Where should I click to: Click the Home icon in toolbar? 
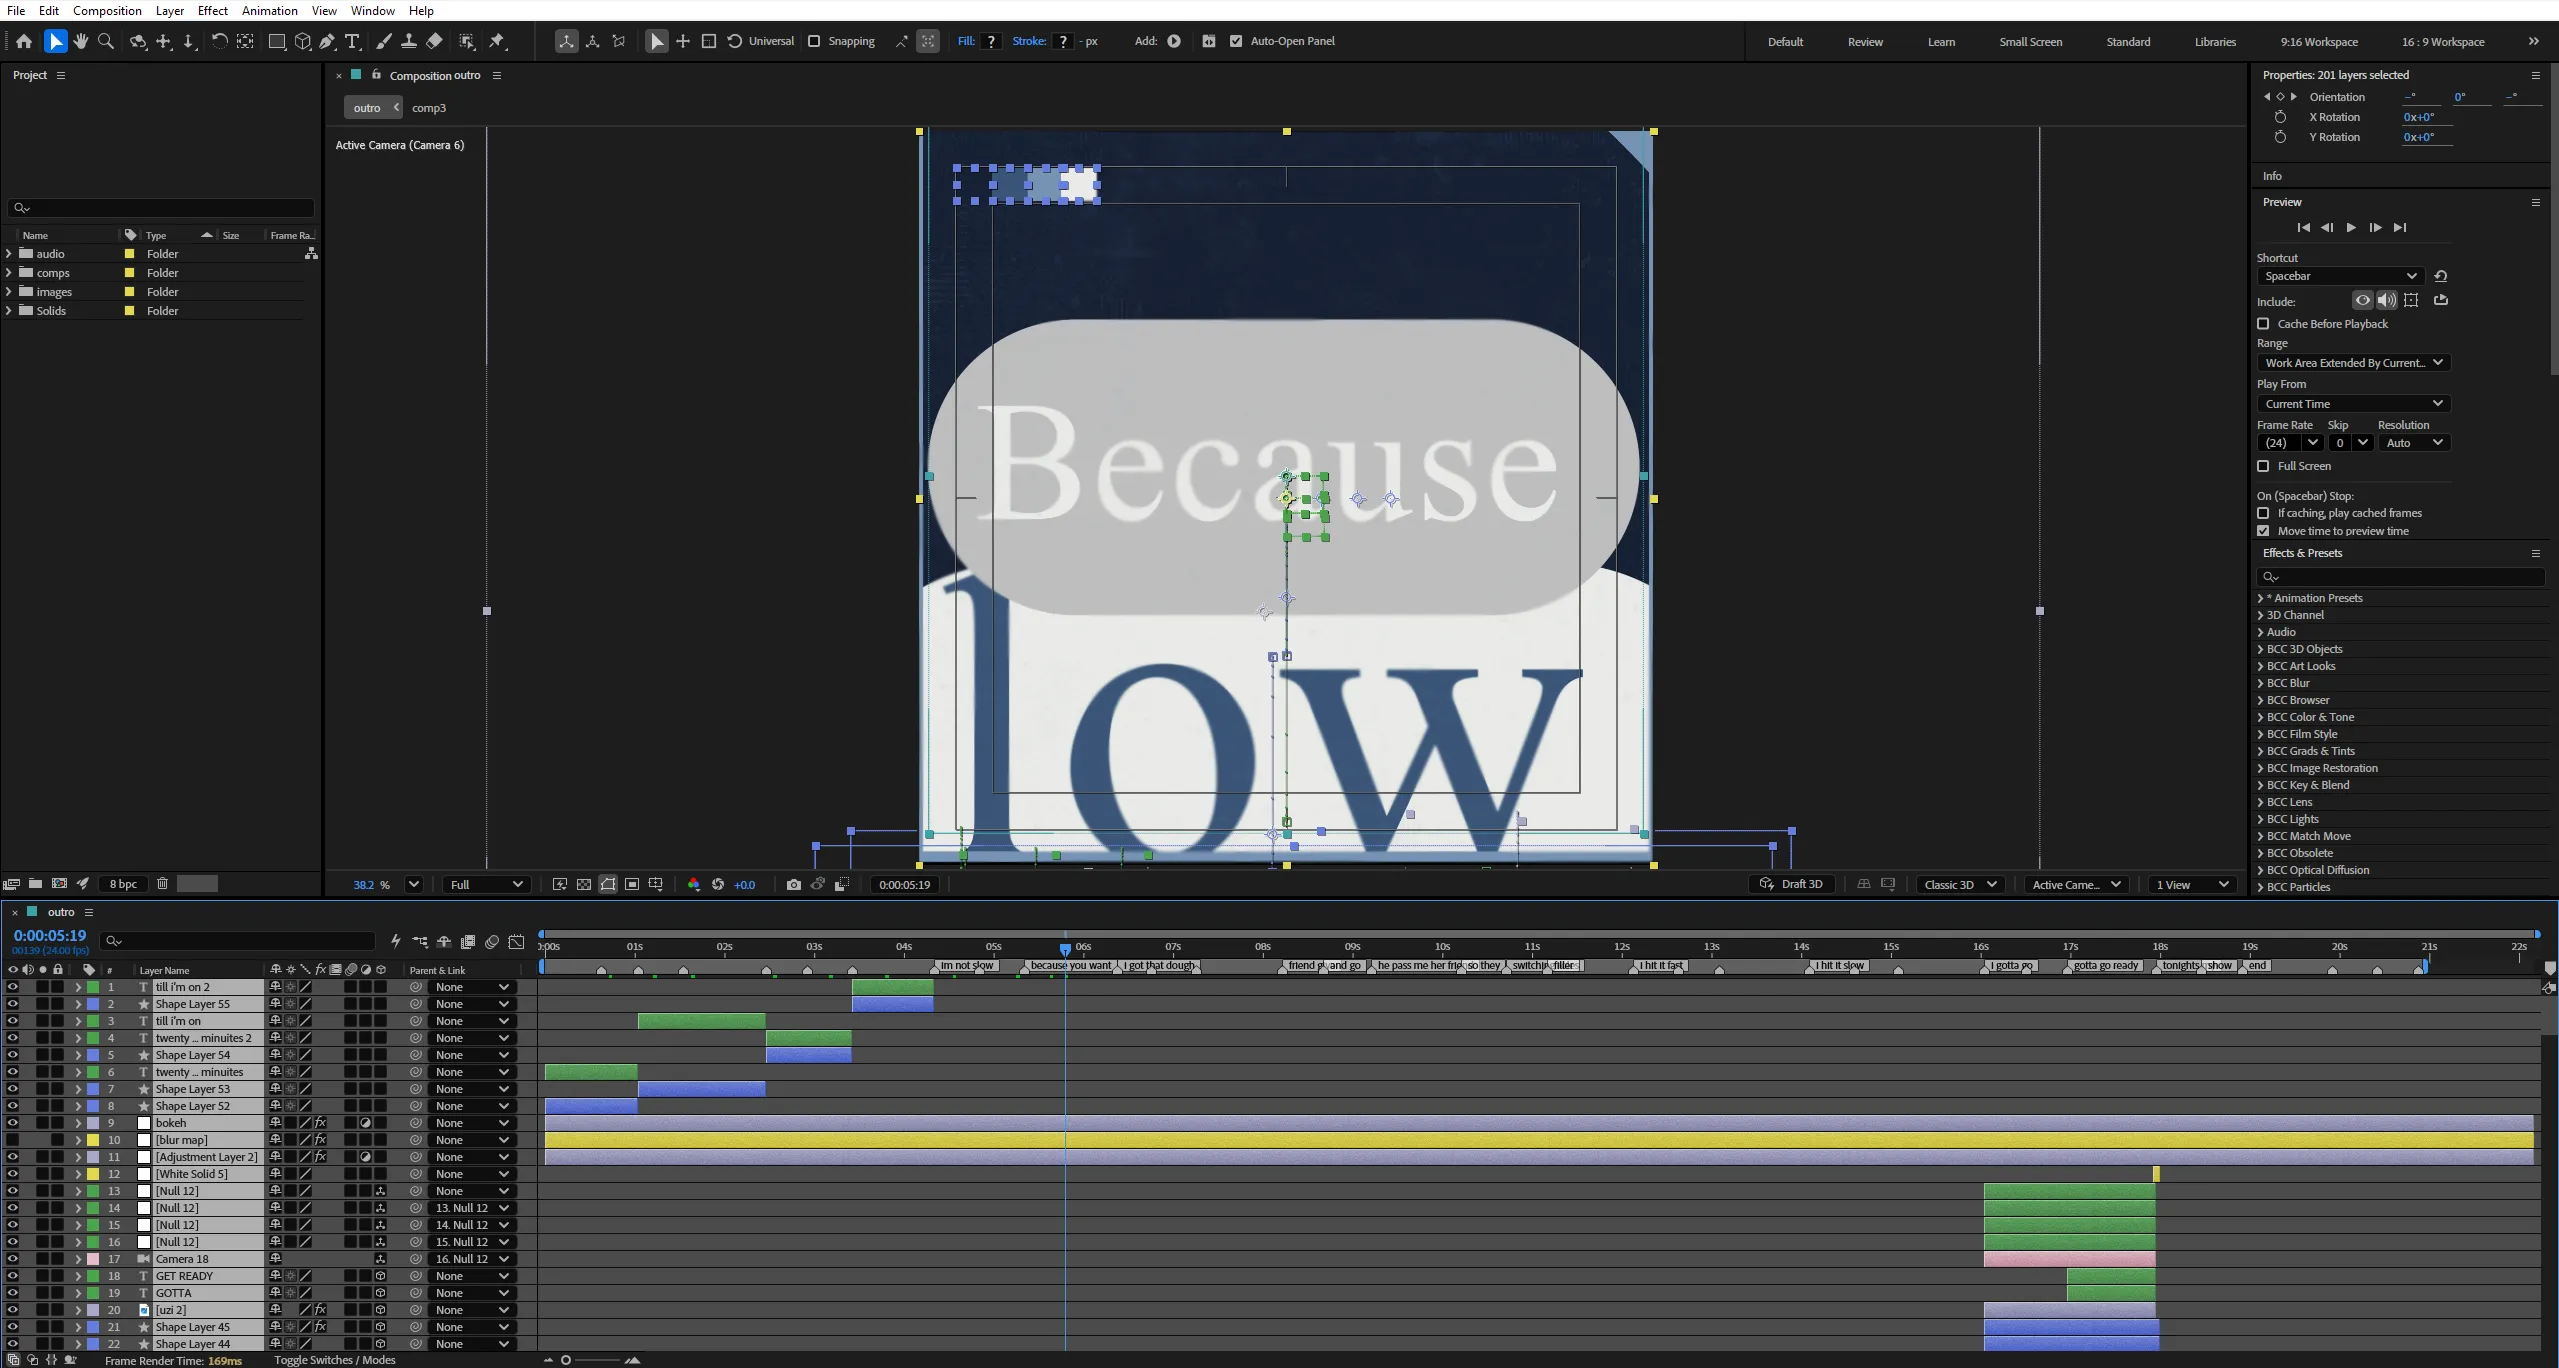[x=24, y=41]
